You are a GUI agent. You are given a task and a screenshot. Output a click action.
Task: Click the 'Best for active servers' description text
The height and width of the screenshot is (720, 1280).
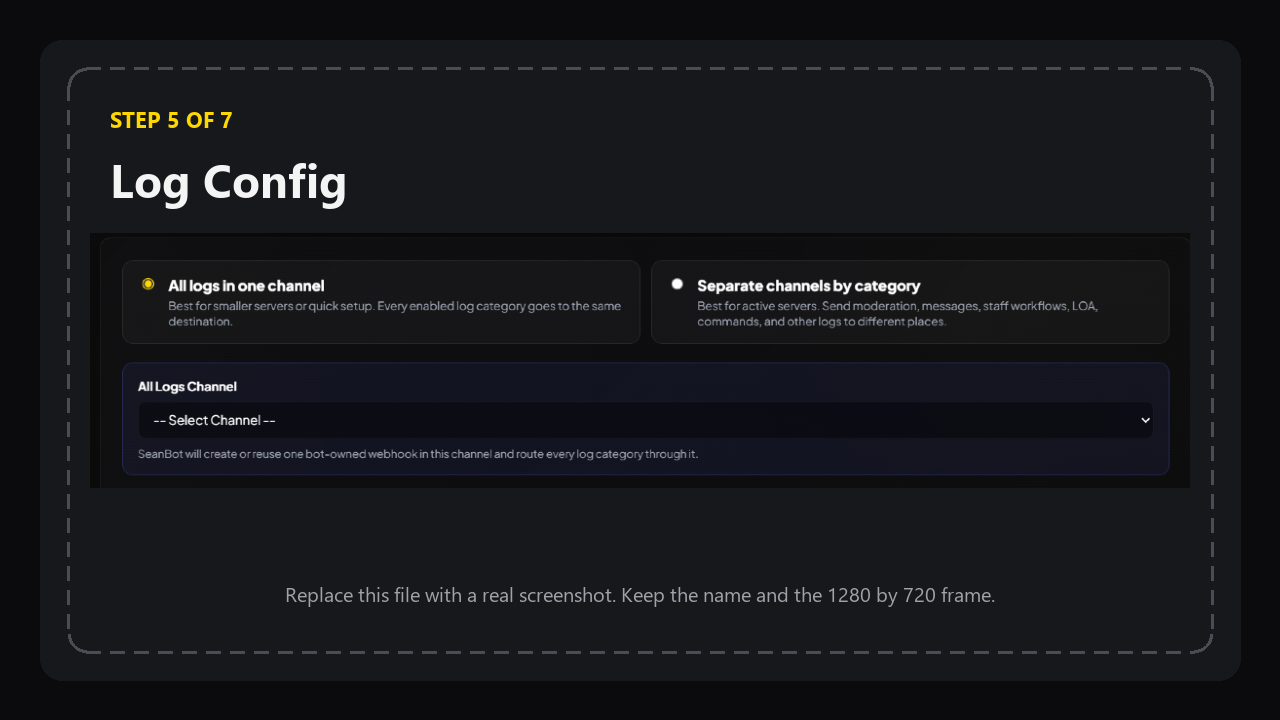[897, 314]
